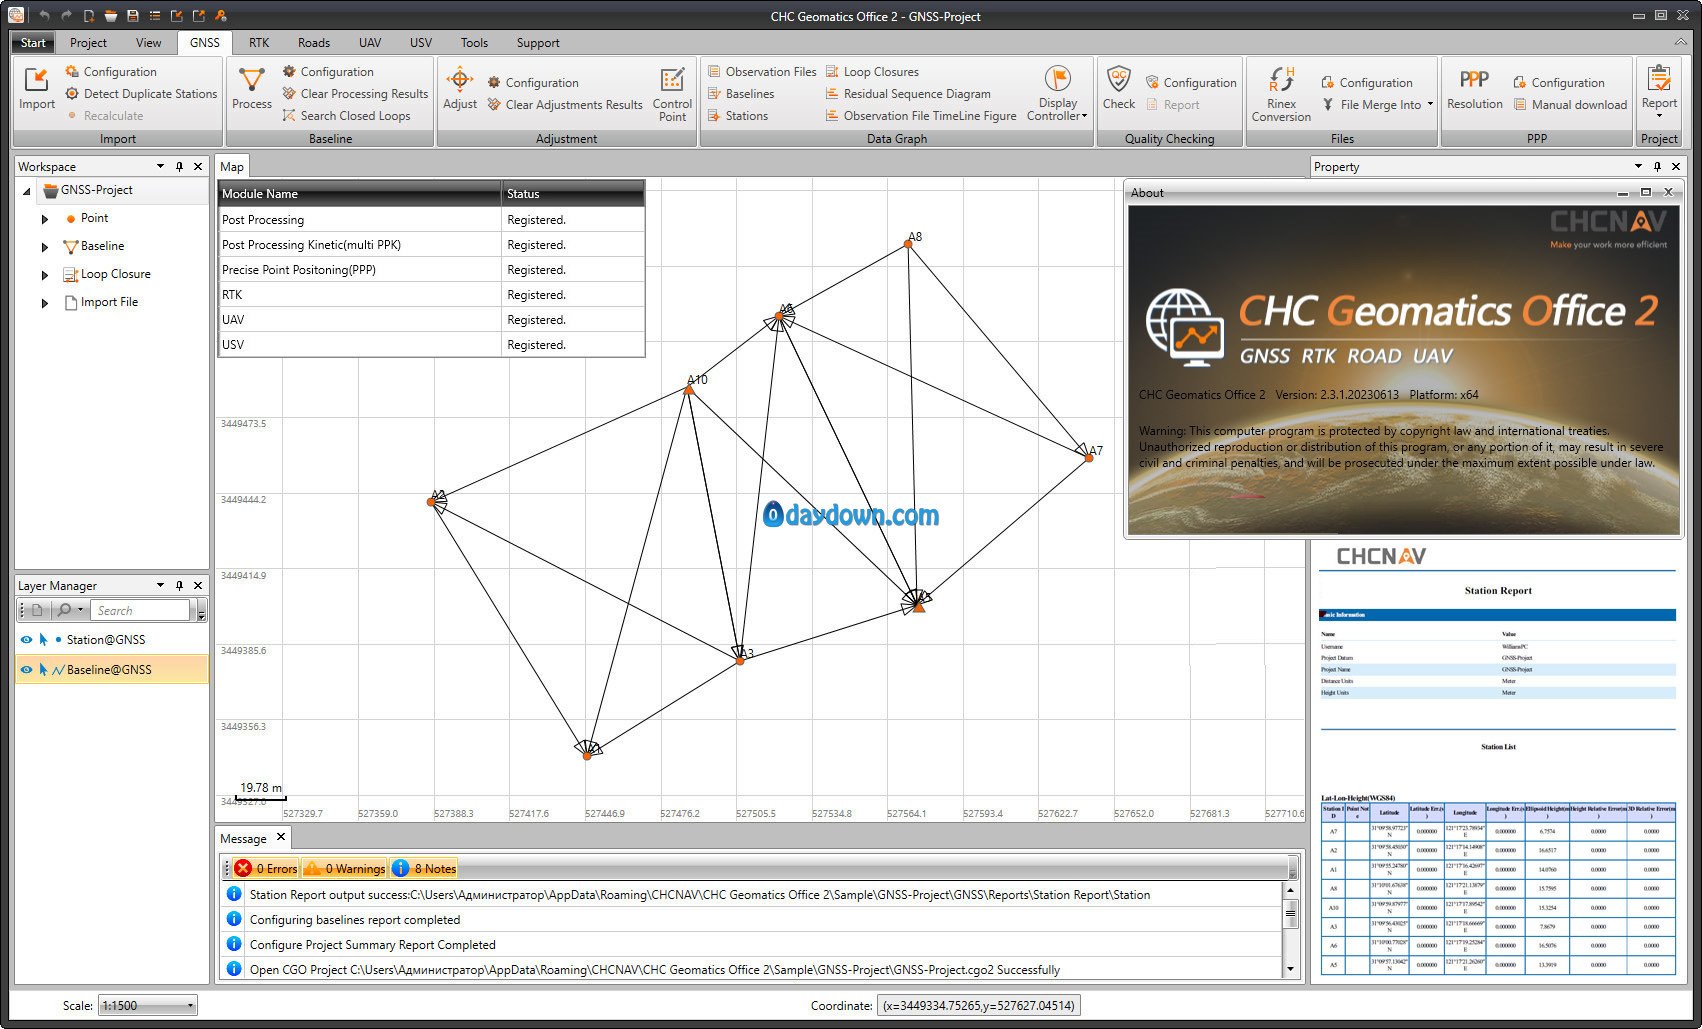The width and height of the screenshot is (1702, 1029).
Task: Filter messages by 0 Warnings
Action: (x=345, y=869)
